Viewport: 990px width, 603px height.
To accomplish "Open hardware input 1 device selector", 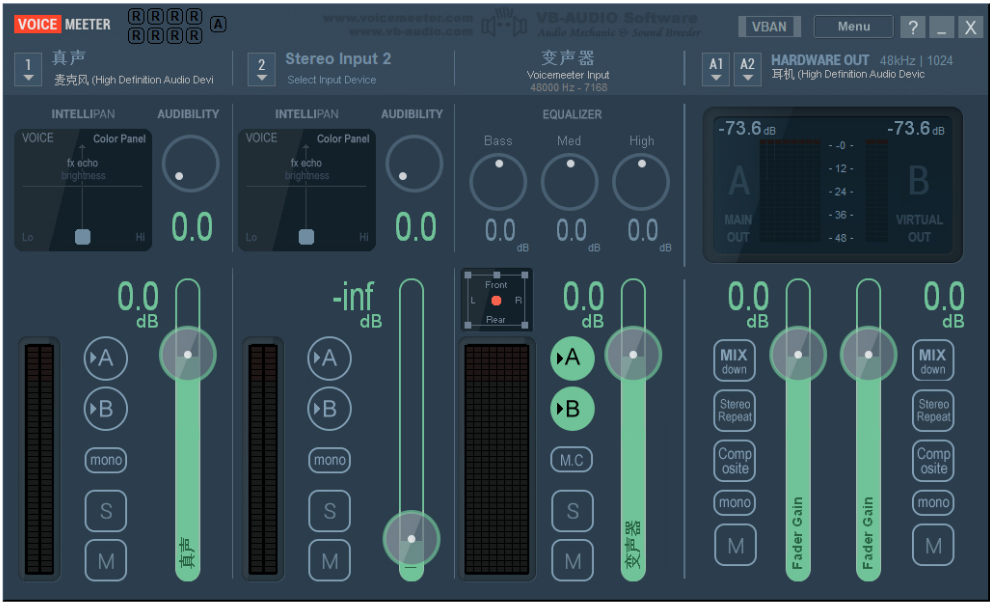I will [28, 69].
